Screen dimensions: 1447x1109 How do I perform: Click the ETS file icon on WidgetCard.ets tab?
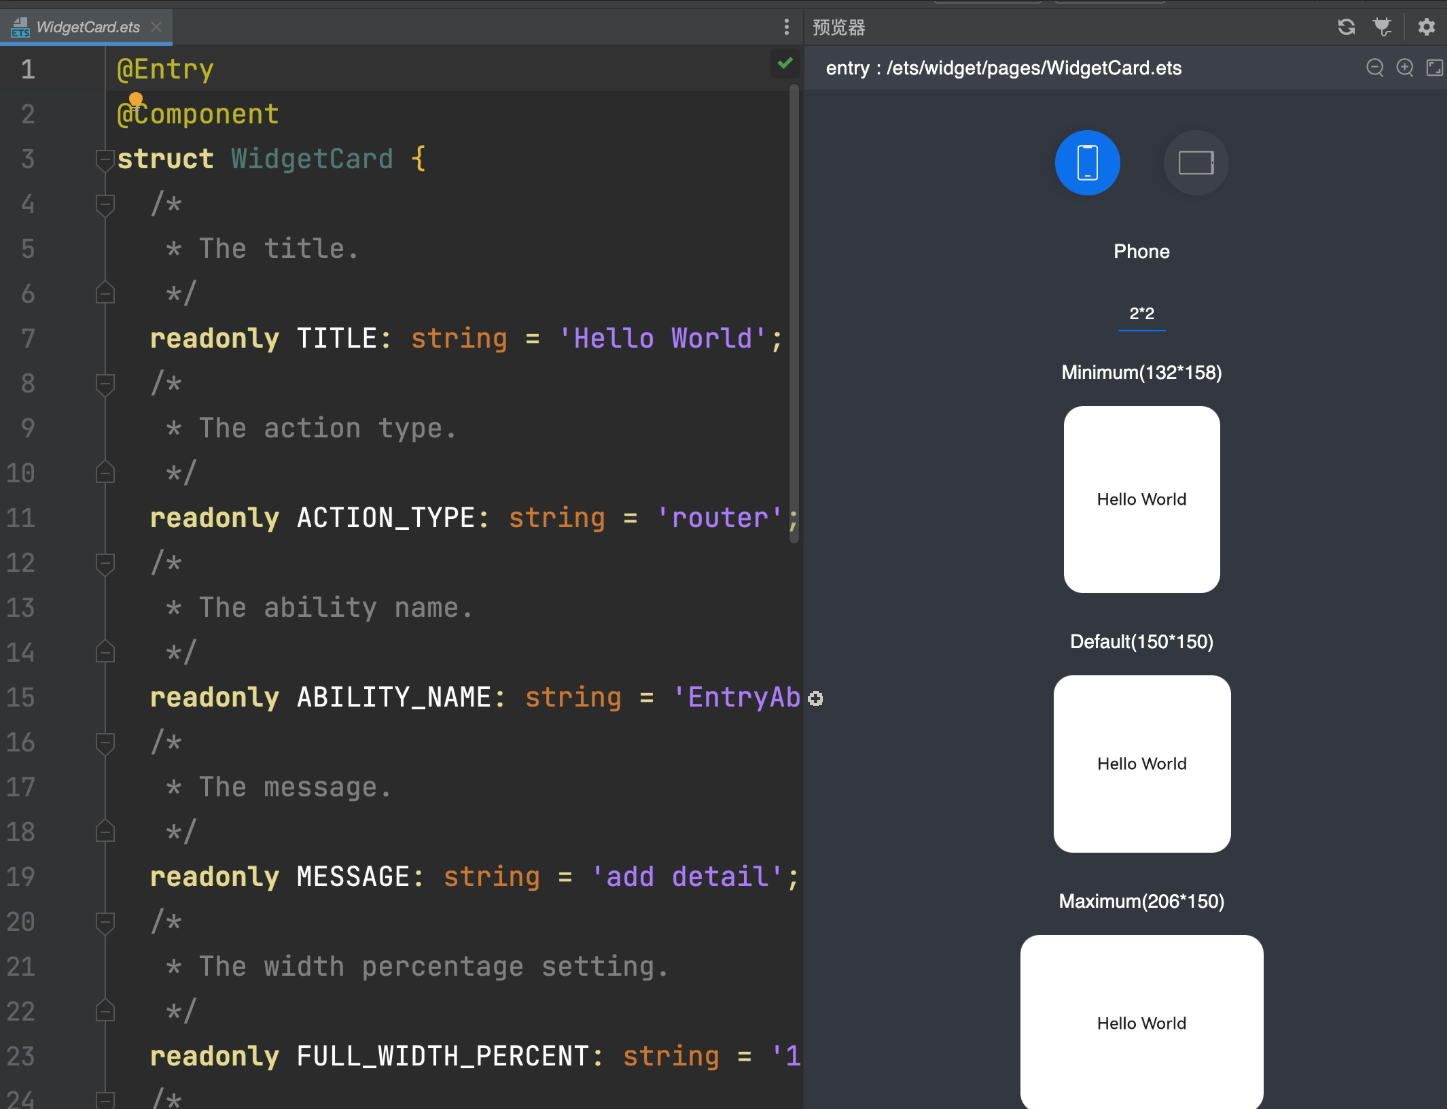coord(20,27)
